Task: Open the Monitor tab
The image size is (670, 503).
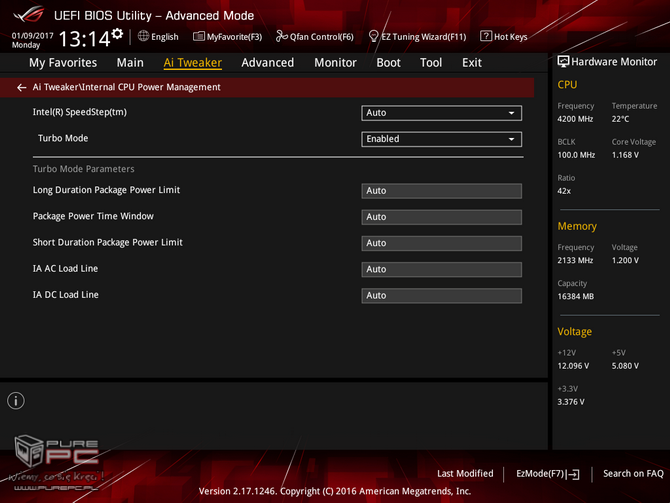Action: coord(335,62)
